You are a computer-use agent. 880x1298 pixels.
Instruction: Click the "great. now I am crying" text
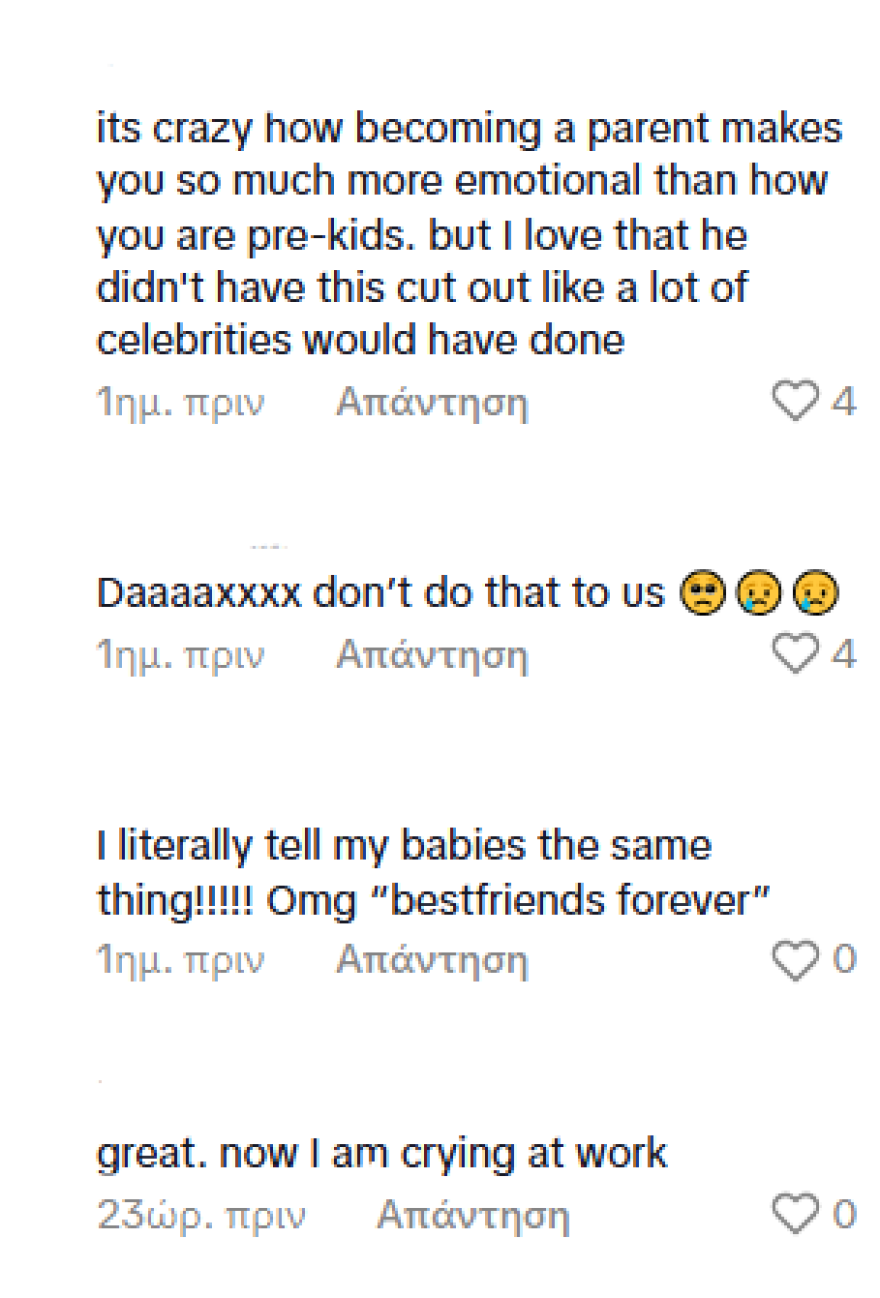tap(381, 1153)
